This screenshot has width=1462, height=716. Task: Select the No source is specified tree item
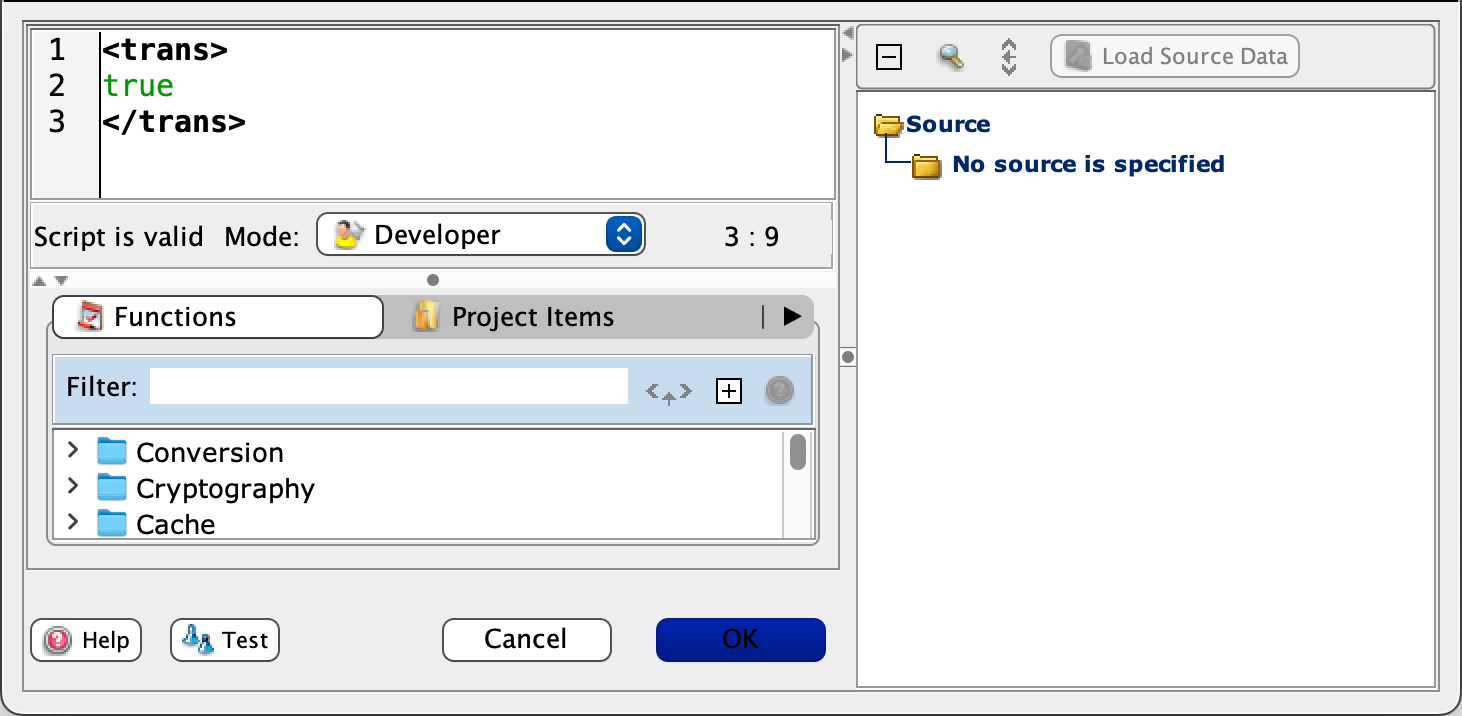pyautogui.click(x=1087, y=163)
